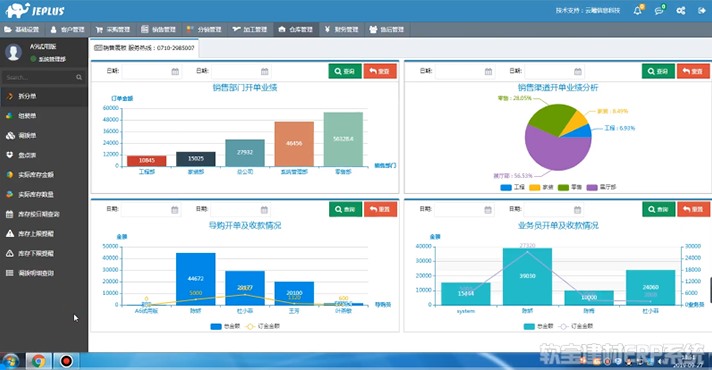Screen dimensions: 712x370
Task: Open the 销售管理 top menu
Action: pyautogui.click(x=158, y=30)
